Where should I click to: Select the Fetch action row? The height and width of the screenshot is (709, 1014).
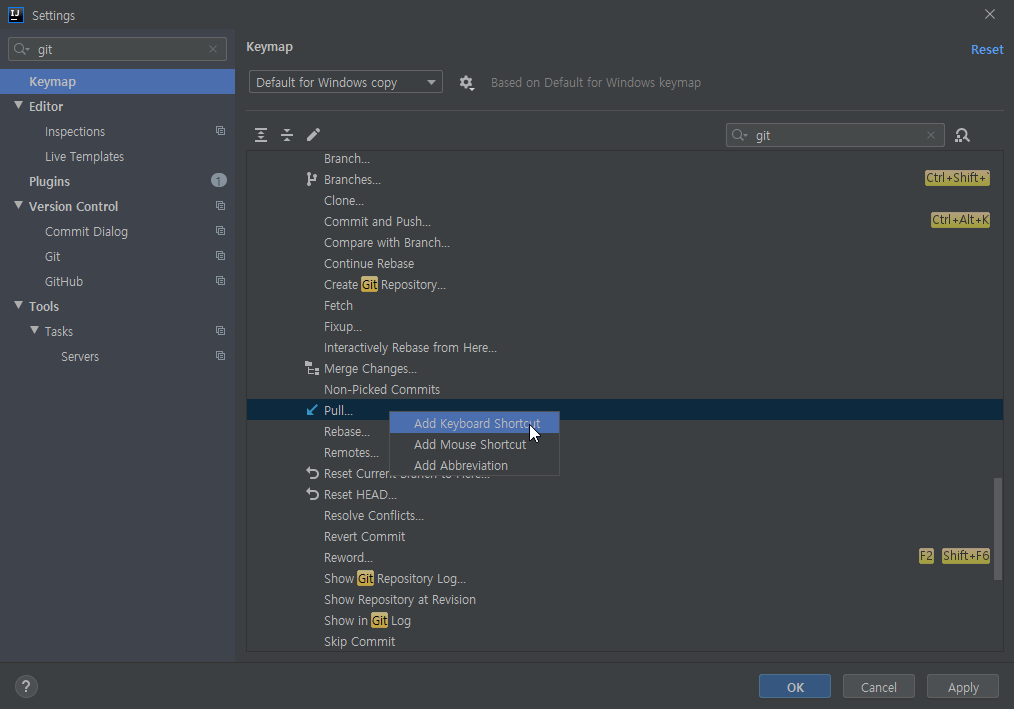625,305
